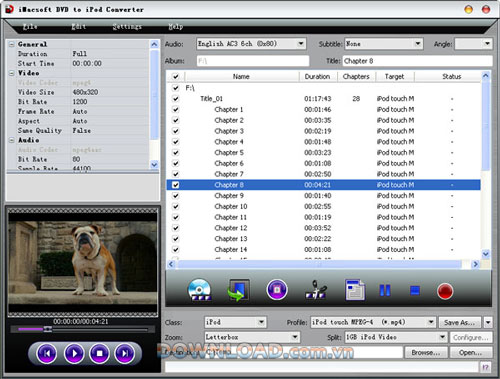Pause the conversion with blue pause icon
The image size is (500, 379).
(385, 290)
